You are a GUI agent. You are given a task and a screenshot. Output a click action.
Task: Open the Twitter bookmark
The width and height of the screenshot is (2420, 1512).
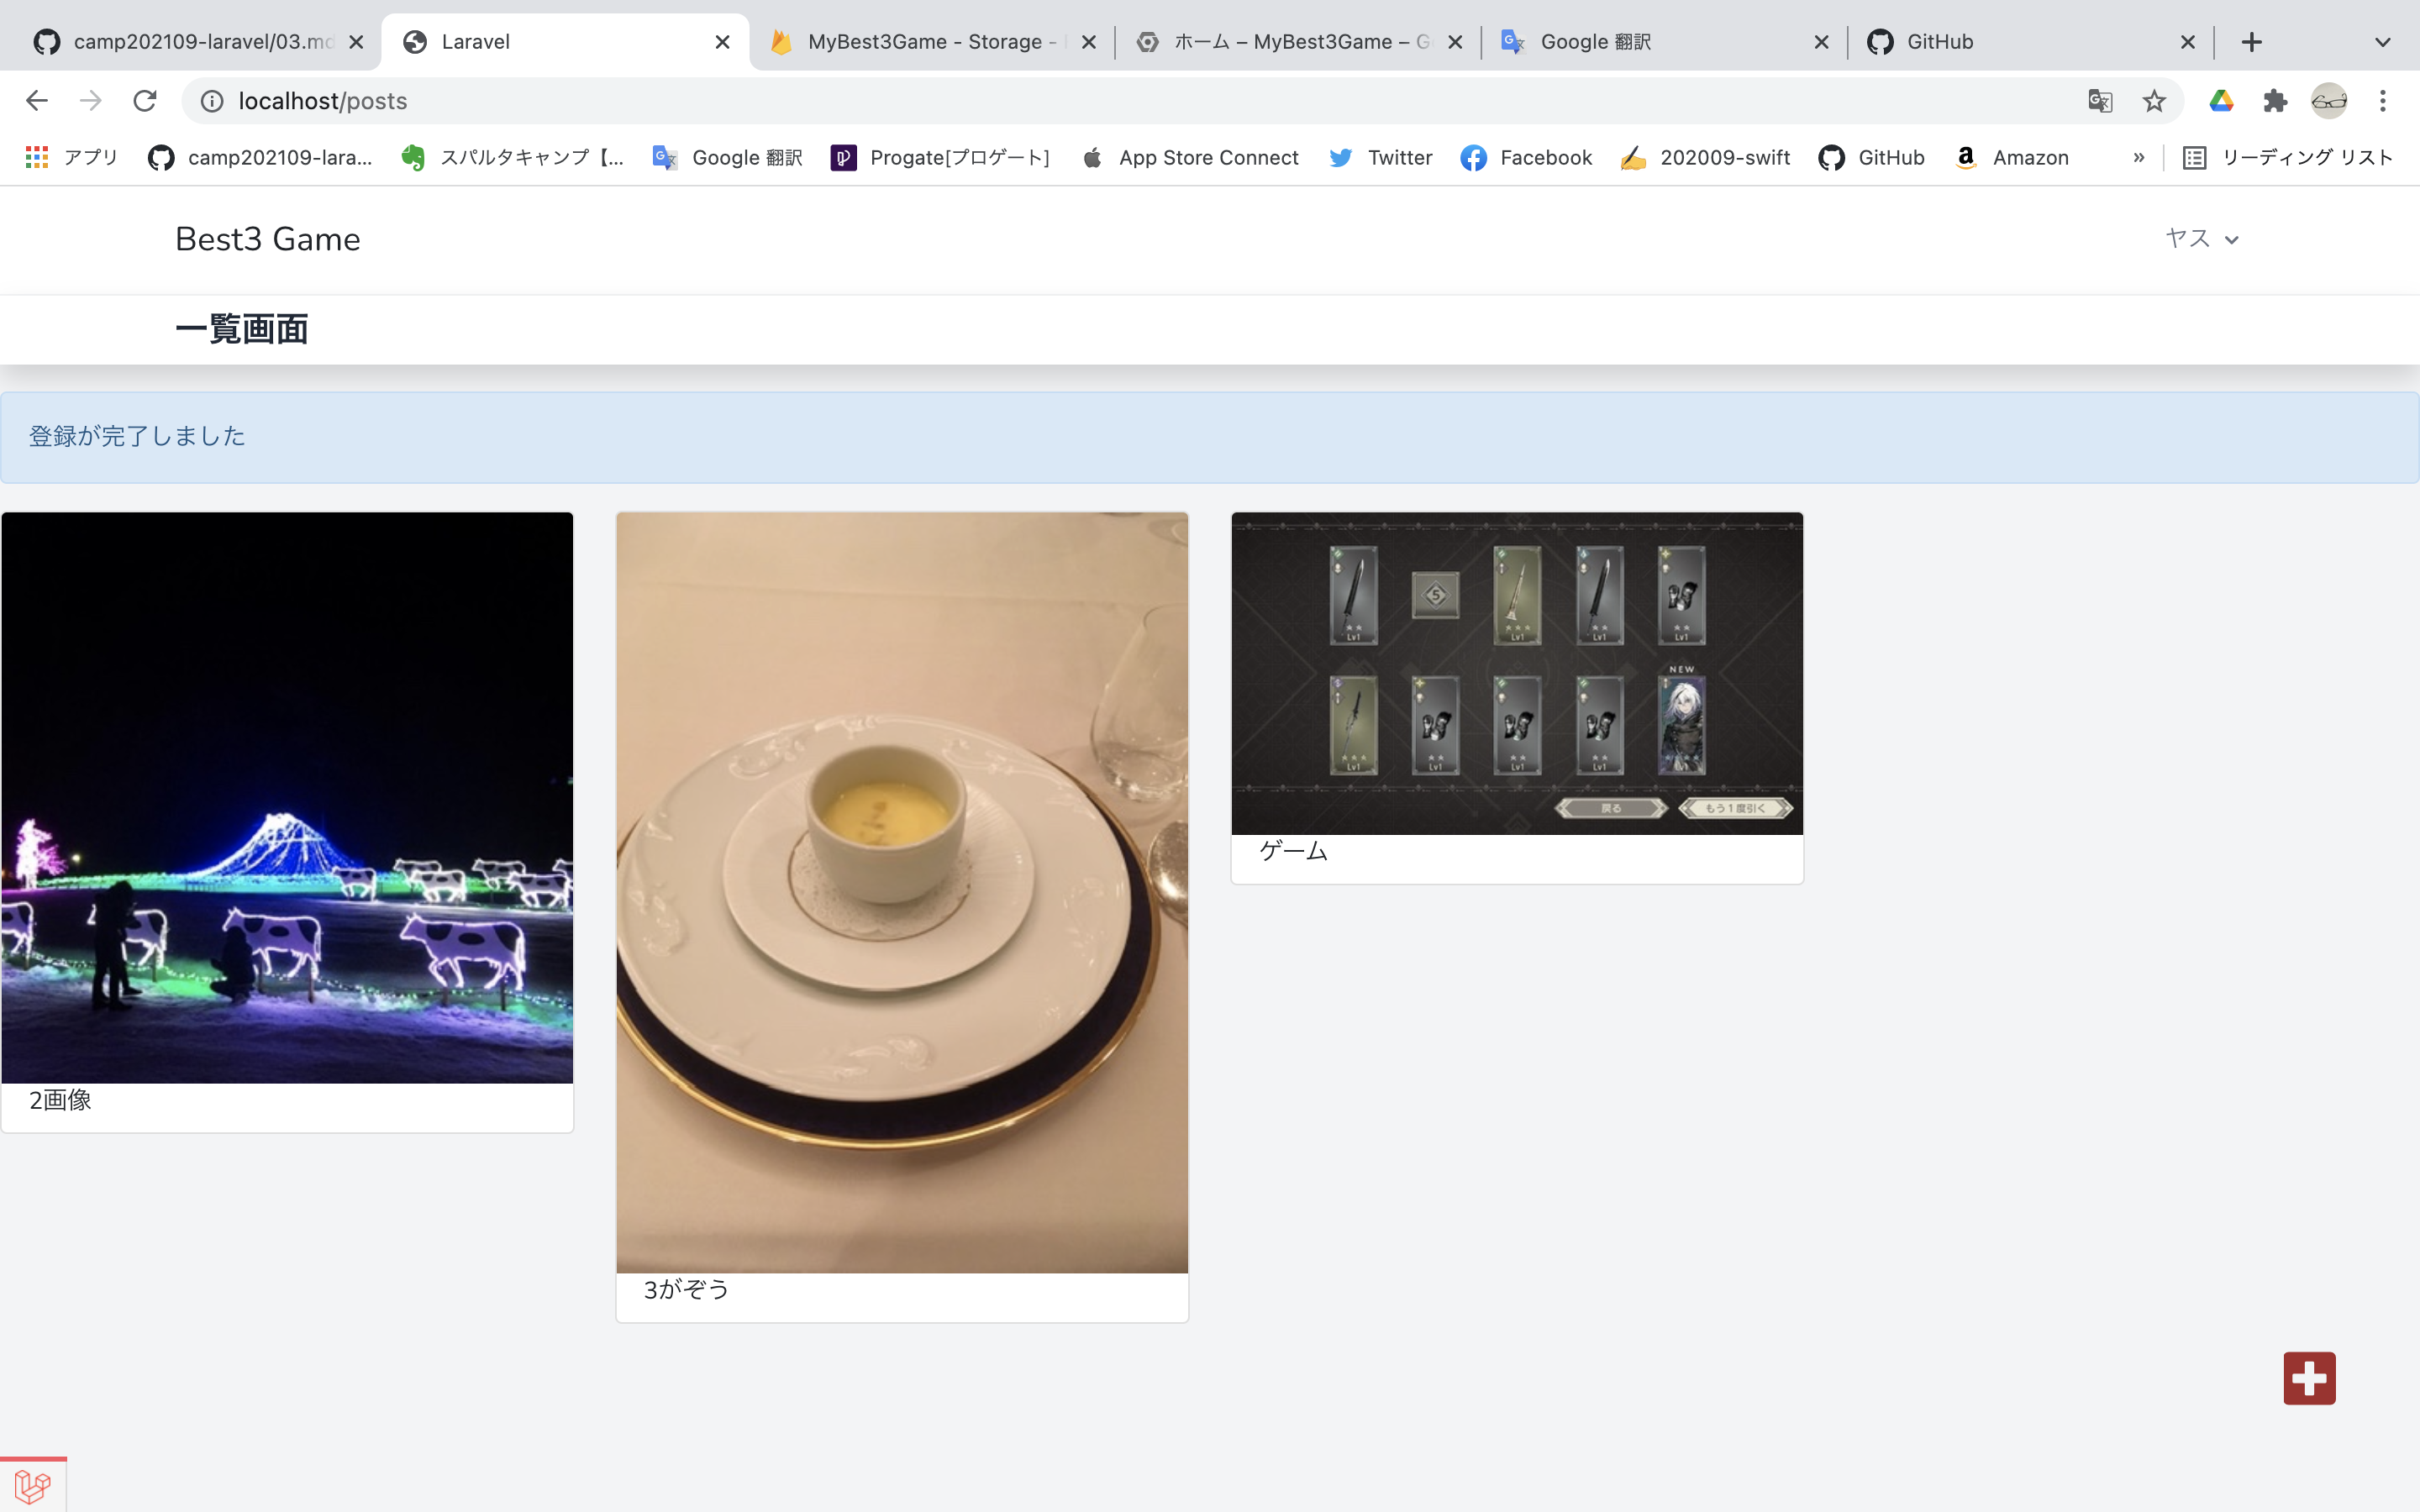click(1381, 157)
